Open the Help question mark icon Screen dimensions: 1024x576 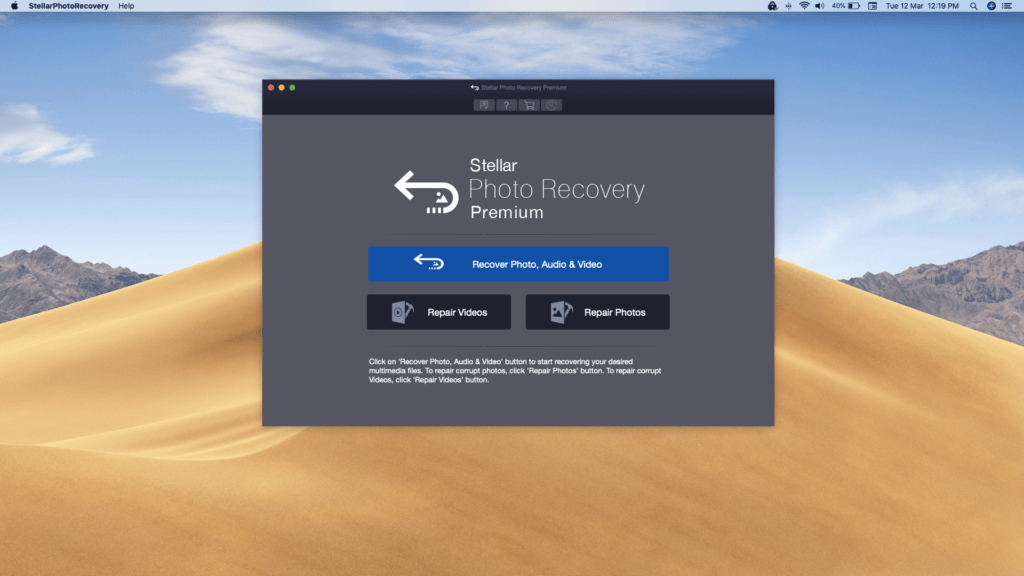505,105
